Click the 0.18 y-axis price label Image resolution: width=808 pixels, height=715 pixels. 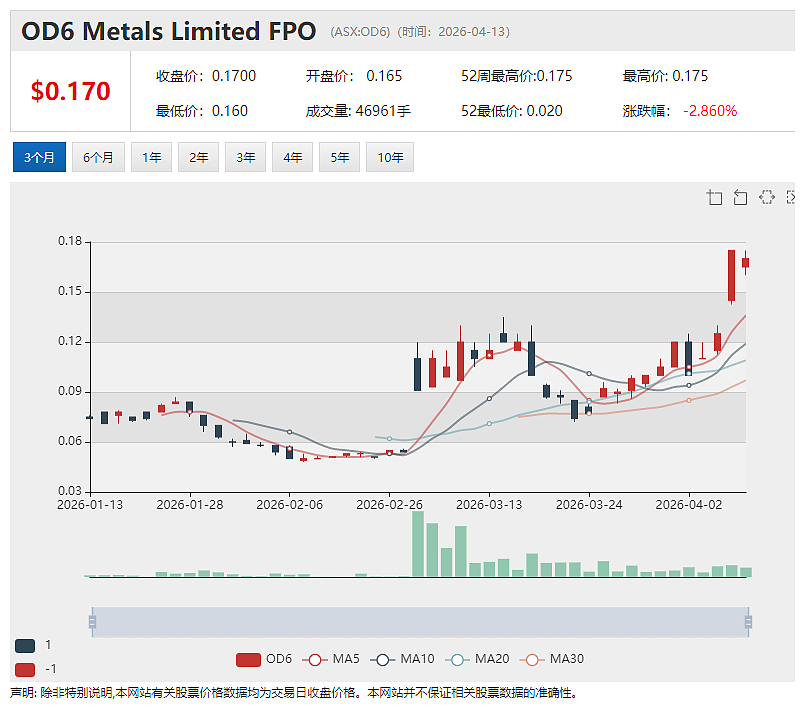(x=70, y=241)
